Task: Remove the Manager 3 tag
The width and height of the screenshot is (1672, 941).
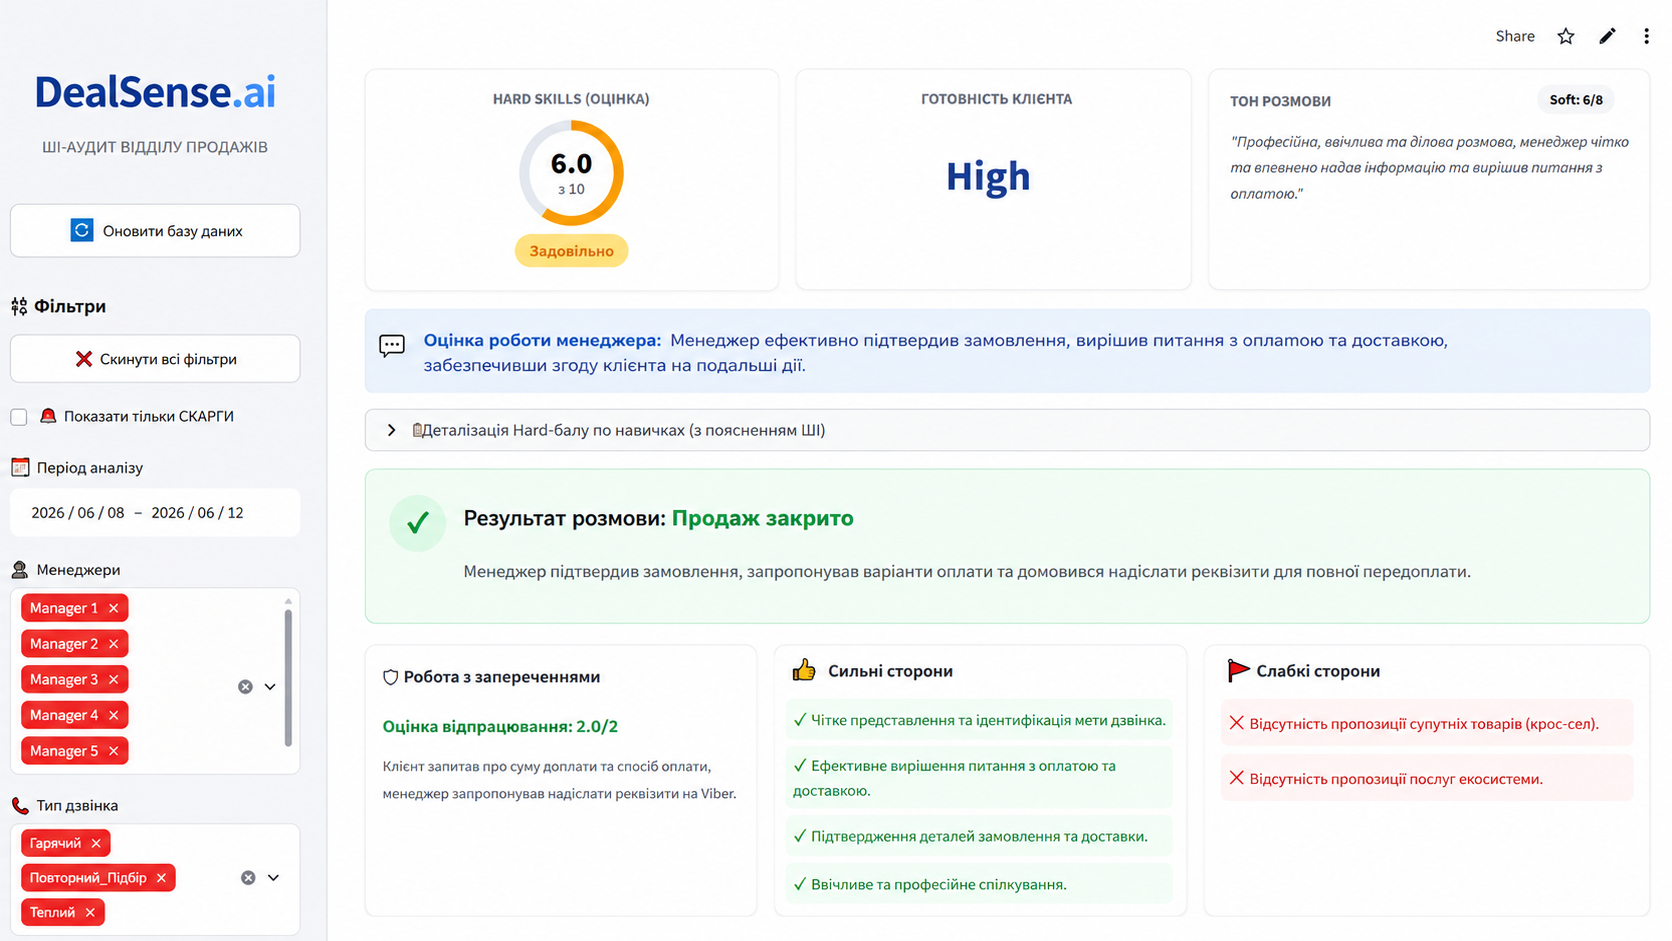Action: pyautogui.click(x=114, y=680)
